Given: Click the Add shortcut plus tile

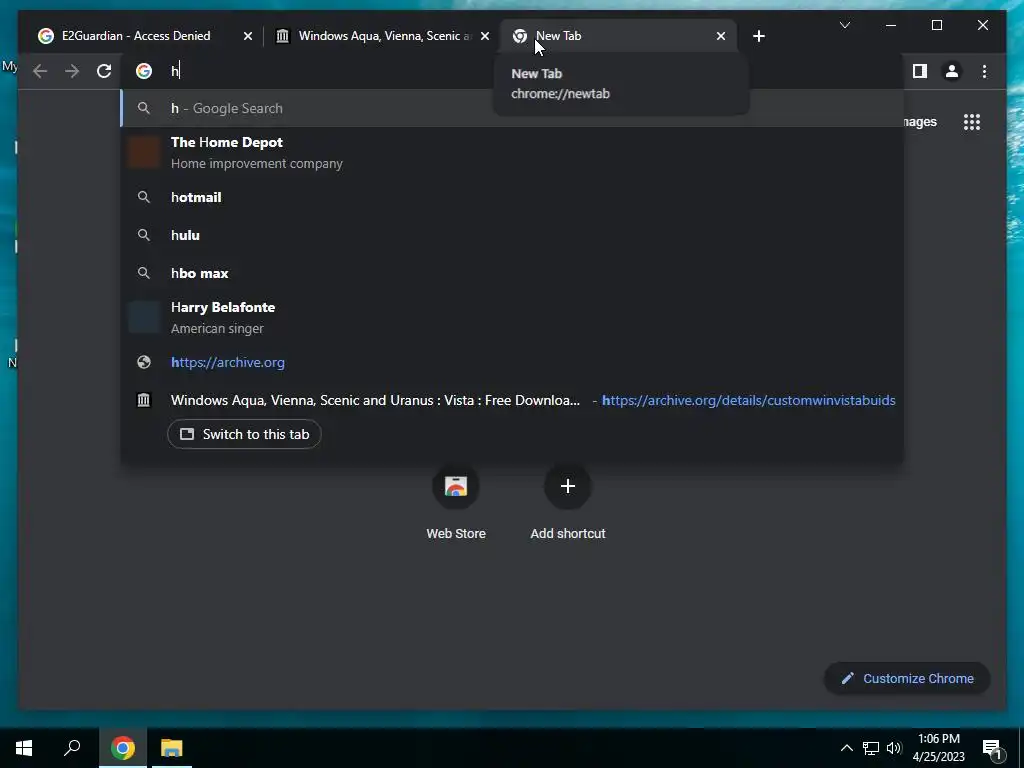Looking at the screenshot, I should [568, 487].
